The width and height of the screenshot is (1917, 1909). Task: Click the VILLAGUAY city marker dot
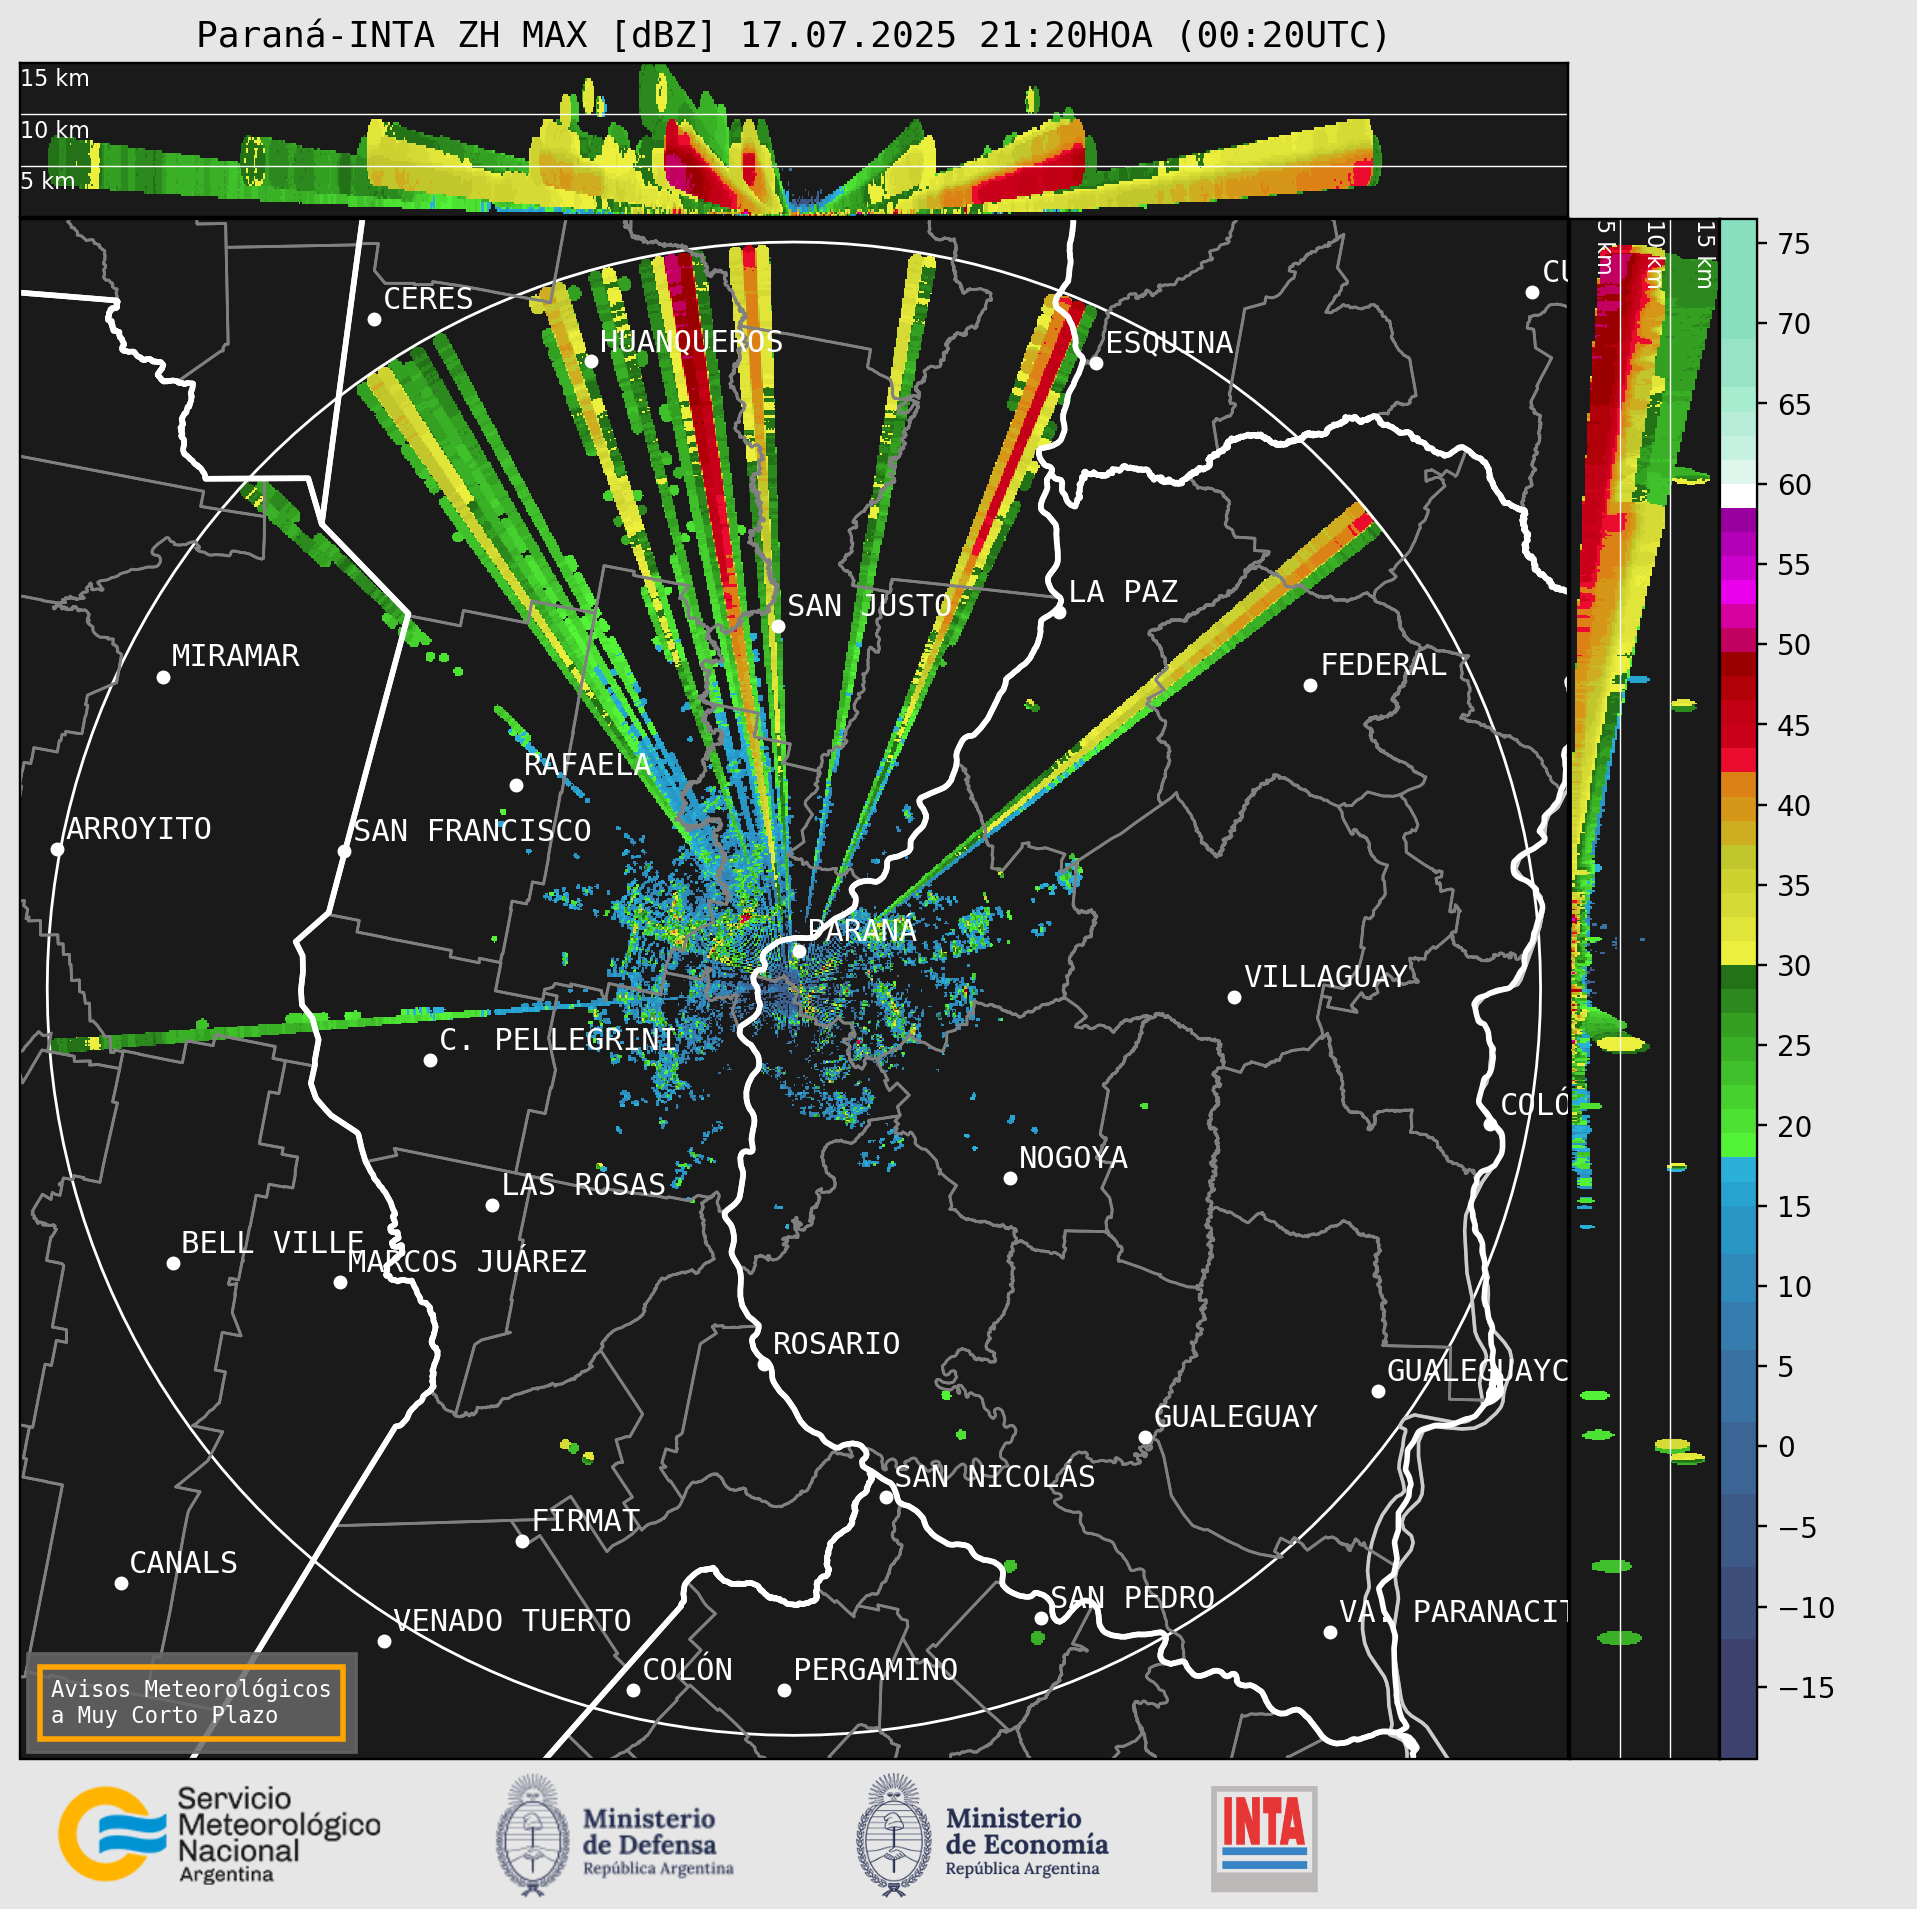(x=1234, y=997)
